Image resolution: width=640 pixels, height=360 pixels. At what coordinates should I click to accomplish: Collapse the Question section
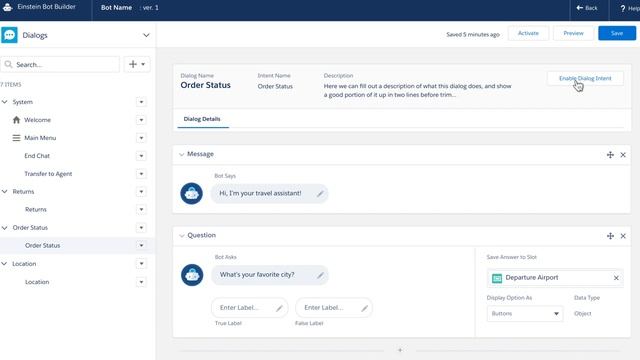click(x=182, y=236)
